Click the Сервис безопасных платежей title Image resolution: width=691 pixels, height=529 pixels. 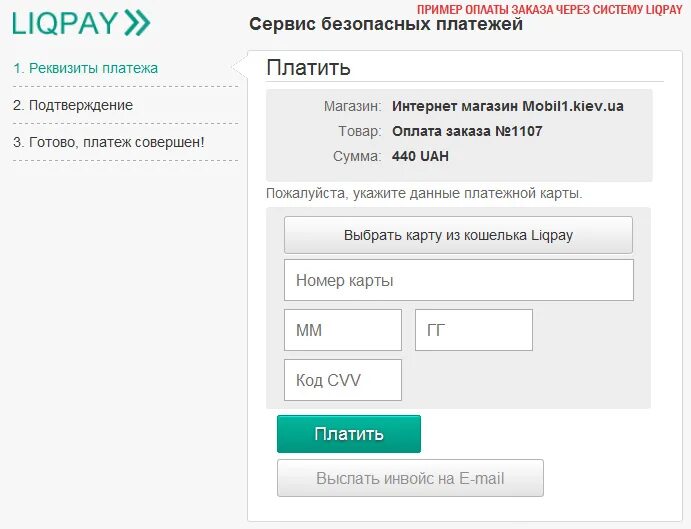(x=386, y=24)
